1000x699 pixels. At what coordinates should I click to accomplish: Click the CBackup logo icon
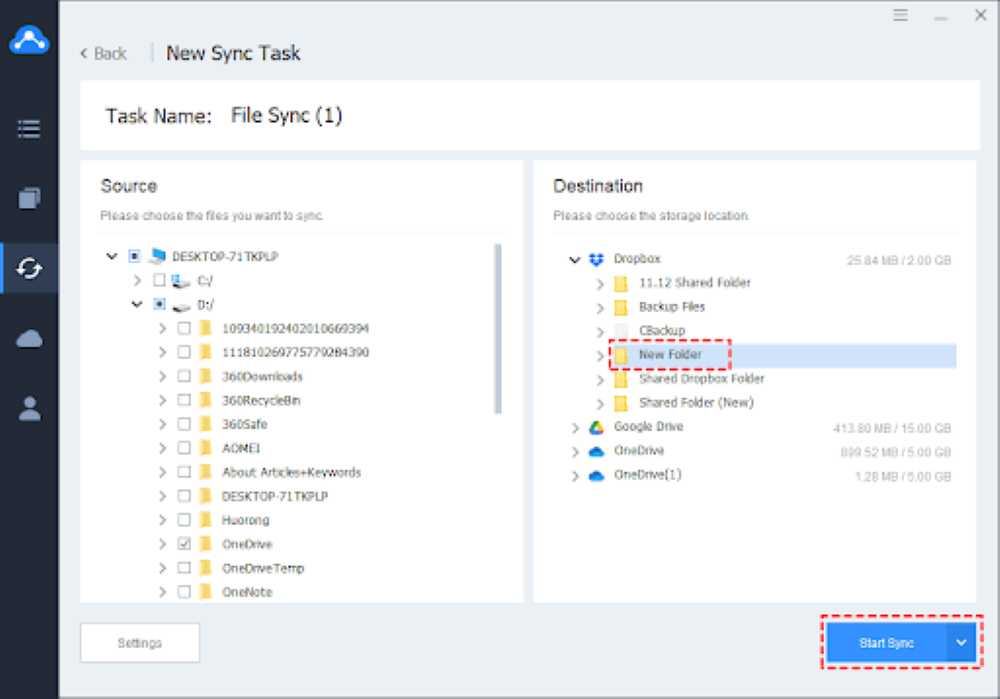tap(29, 40)
